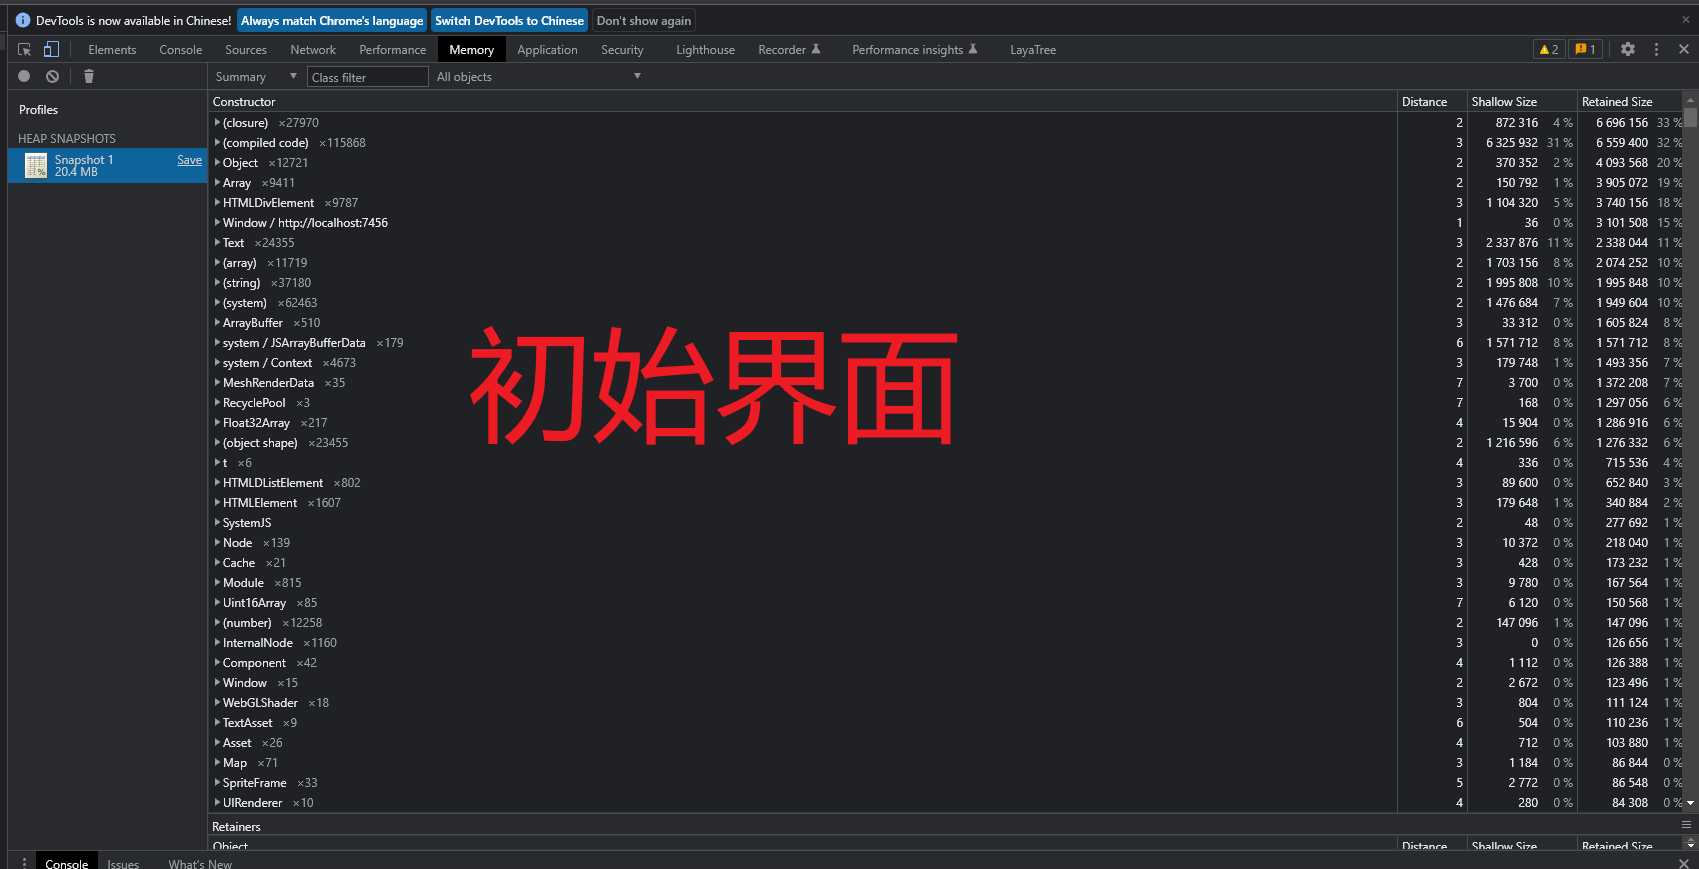Click the info icon in the infobar

[23, 20]
